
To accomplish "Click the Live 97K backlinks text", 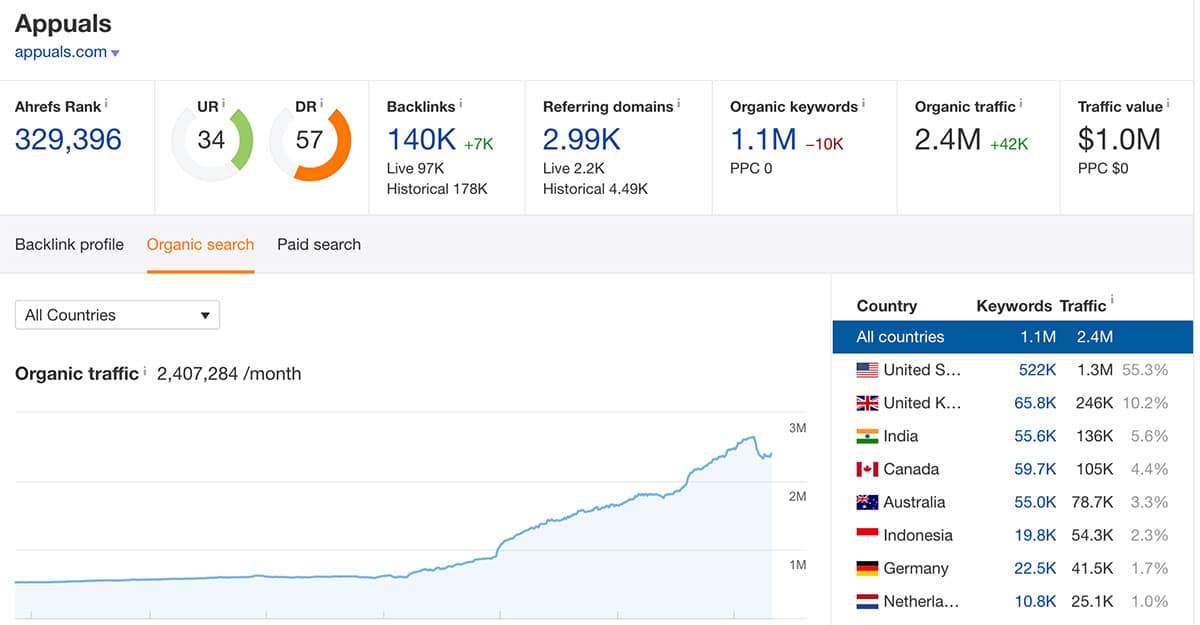I will click(416, 168).
